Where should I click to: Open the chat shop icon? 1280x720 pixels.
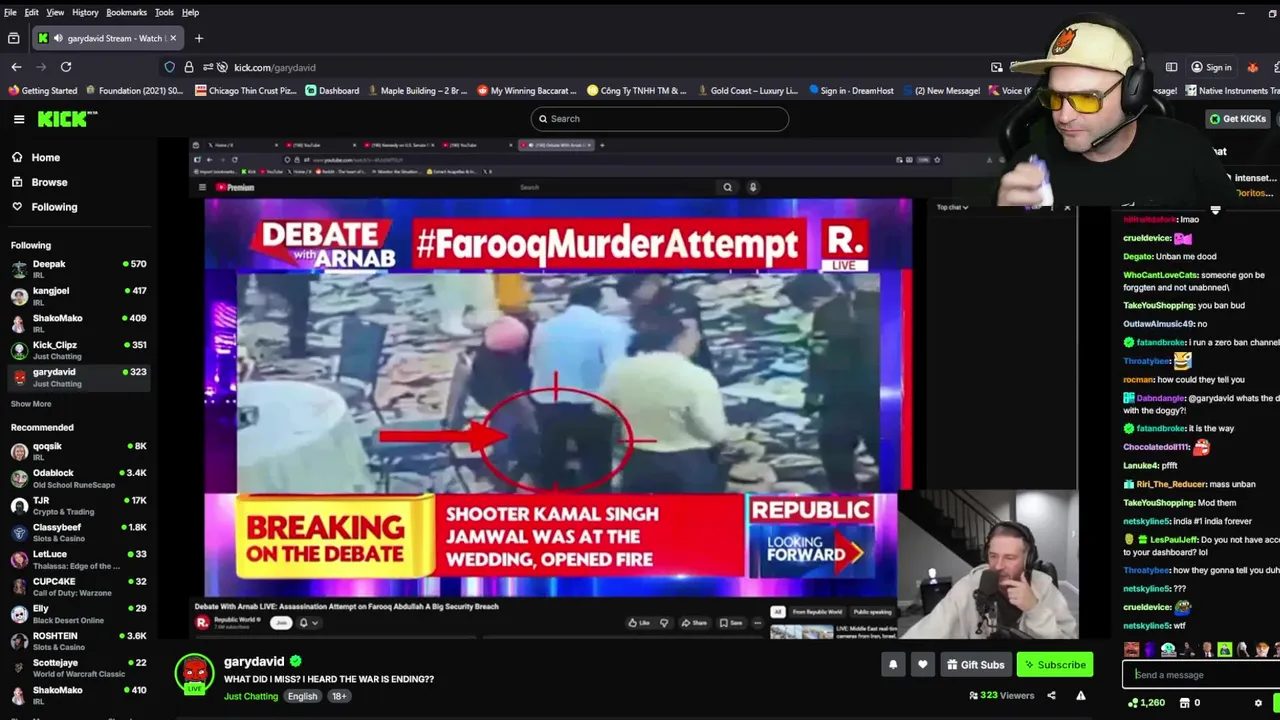click(x=1186, y=703)
